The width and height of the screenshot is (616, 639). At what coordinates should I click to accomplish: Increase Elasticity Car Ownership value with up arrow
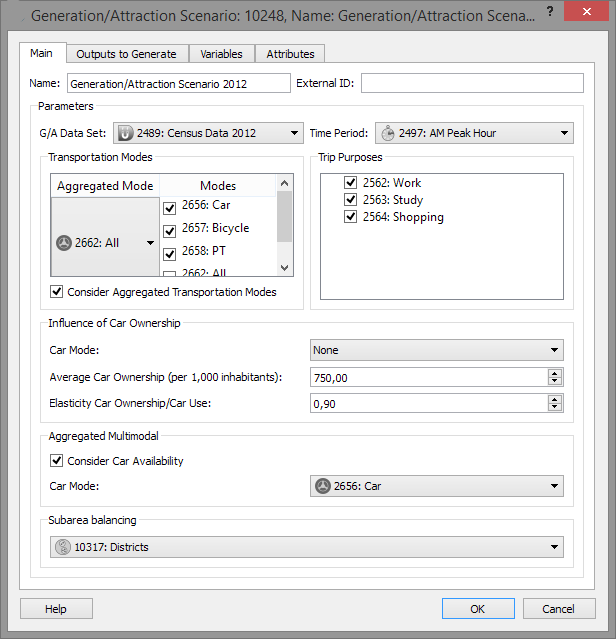tap(555, 399)
